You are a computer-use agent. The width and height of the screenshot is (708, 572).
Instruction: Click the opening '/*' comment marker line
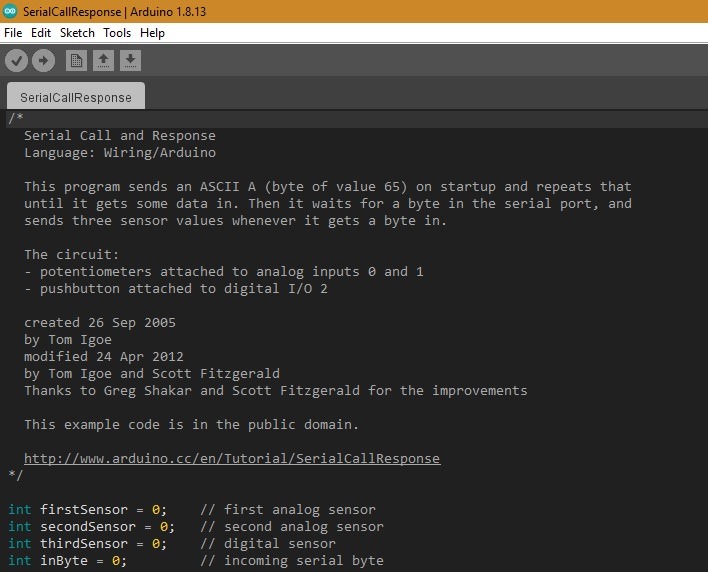[x=16, y=119]
